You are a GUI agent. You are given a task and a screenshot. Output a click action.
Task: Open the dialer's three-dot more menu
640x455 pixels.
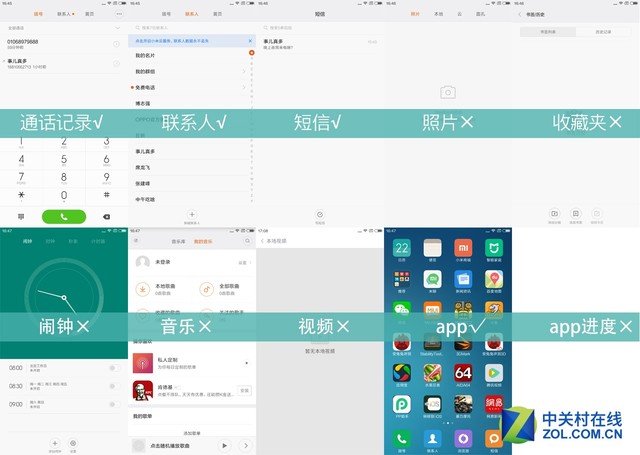pyautogui.click(x=119, y=14)
